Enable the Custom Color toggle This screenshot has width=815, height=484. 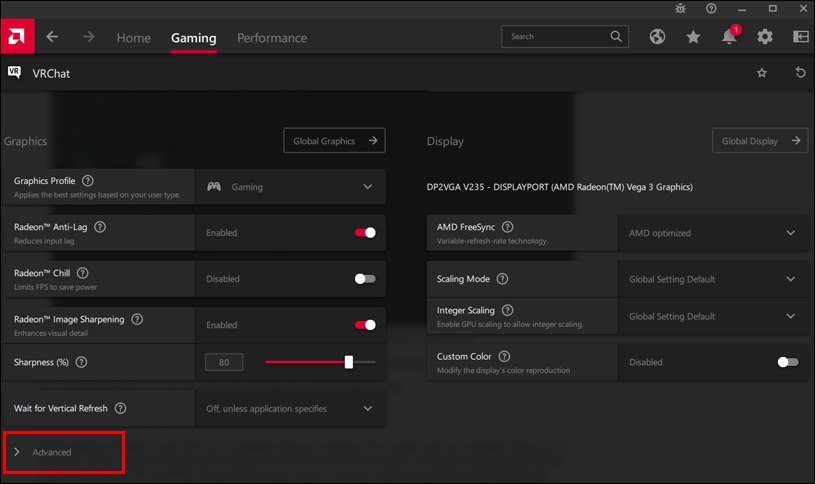tap(788, 362)
